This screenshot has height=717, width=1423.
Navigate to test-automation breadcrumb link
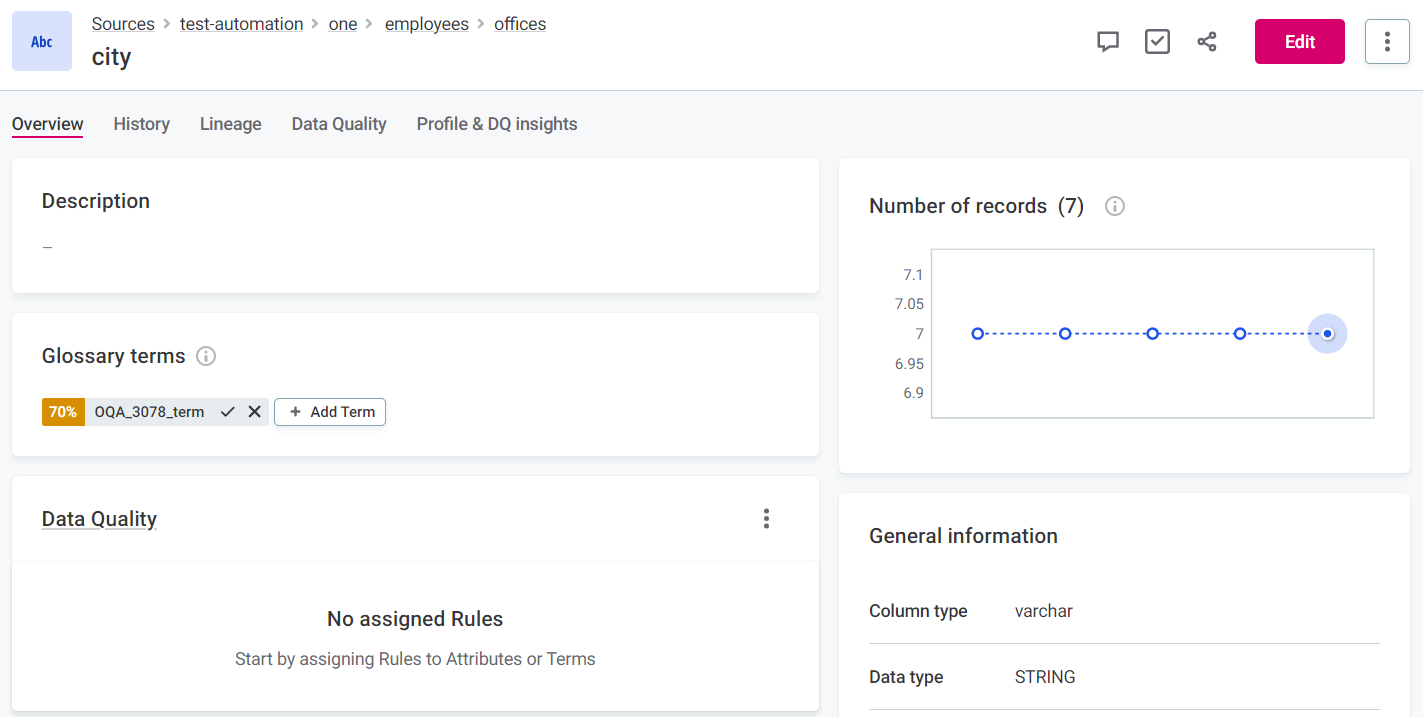[241, 24]
